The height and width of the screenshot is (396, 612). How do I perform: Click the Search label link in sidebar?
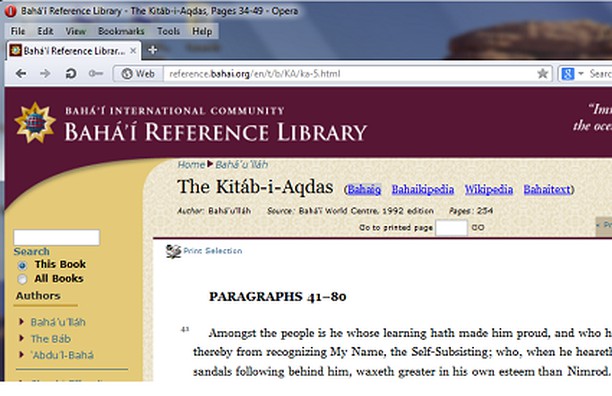coord(32,251)
